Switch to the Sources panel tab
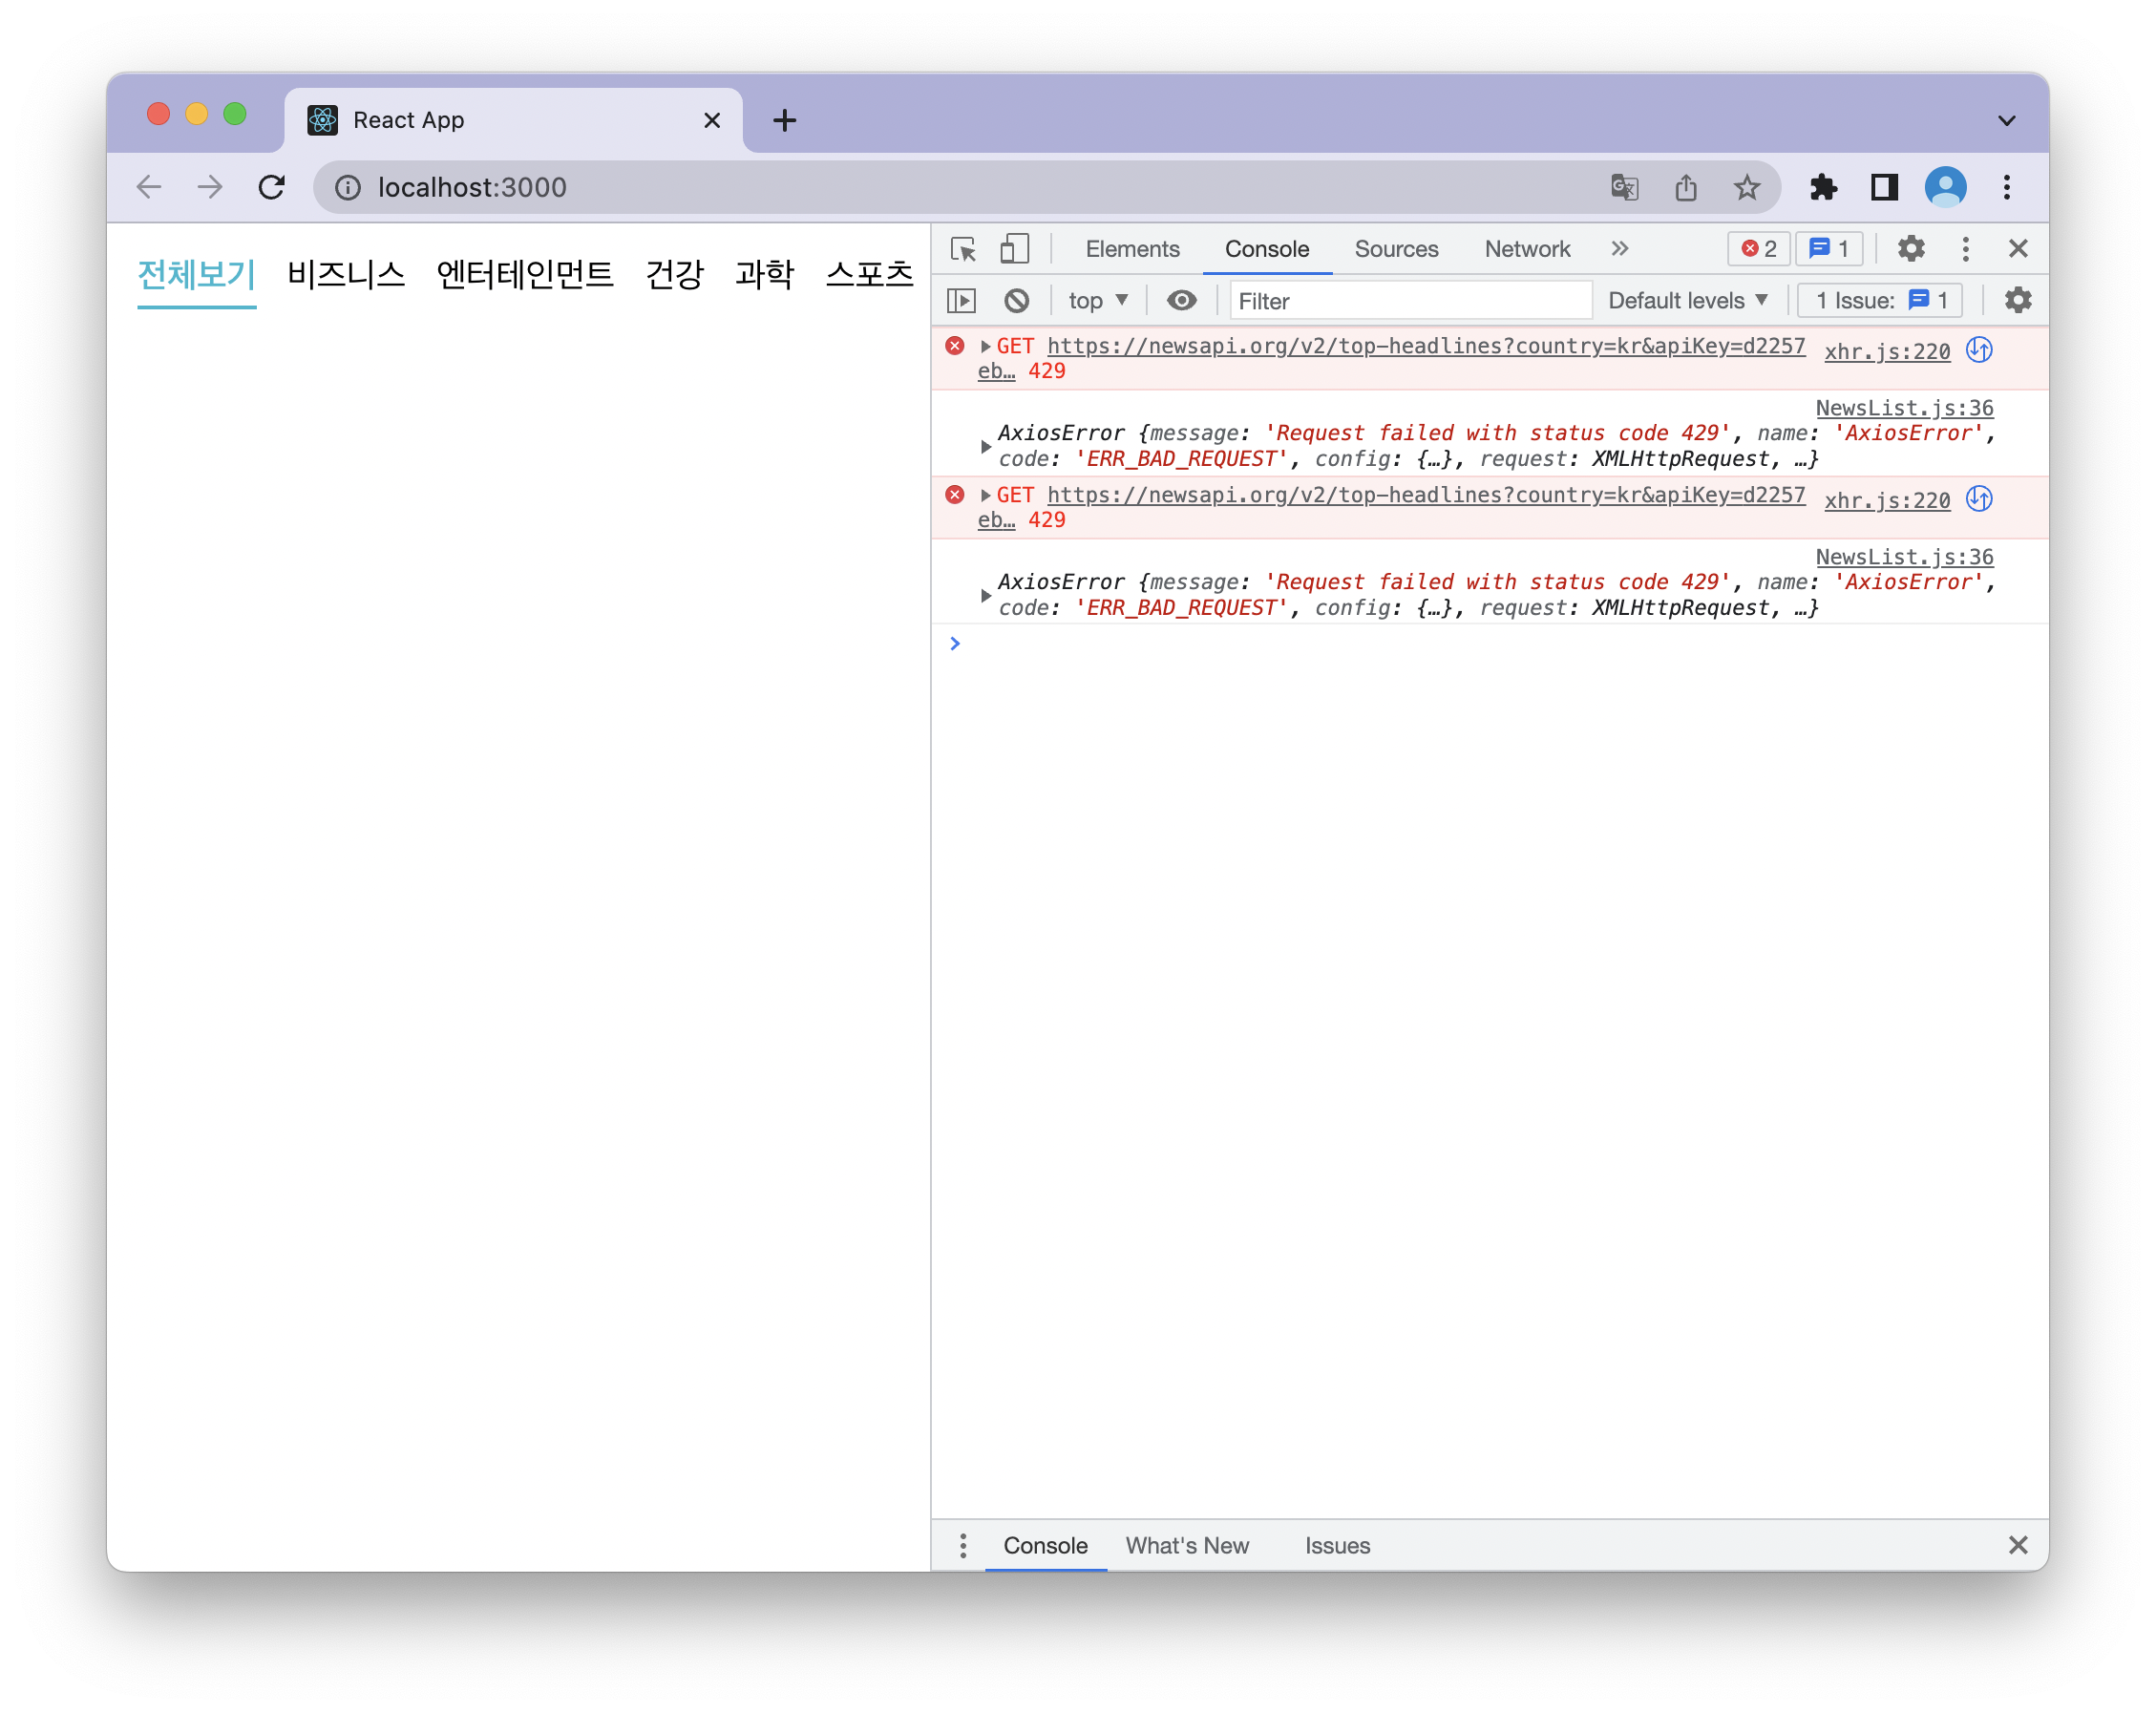This screenshot has height=1713, width=2156. click(x=1395, y=248)
